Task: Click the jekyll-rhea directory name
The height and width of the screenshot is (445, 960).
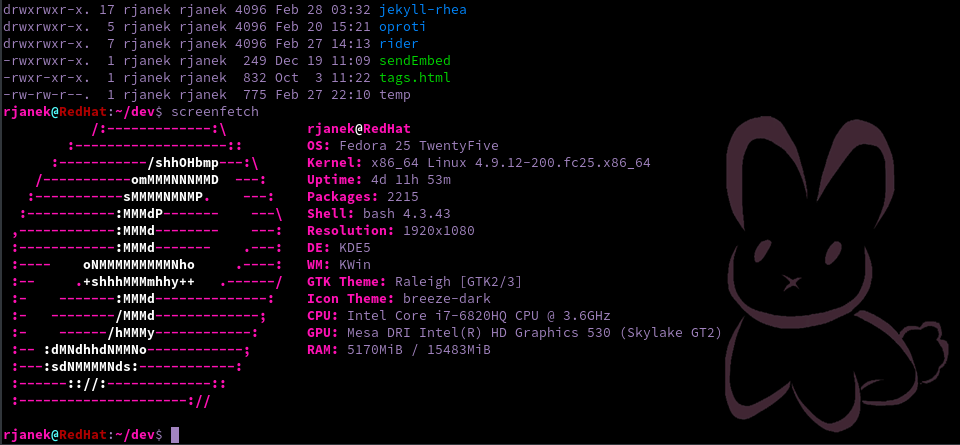Action: coord(423,10)
